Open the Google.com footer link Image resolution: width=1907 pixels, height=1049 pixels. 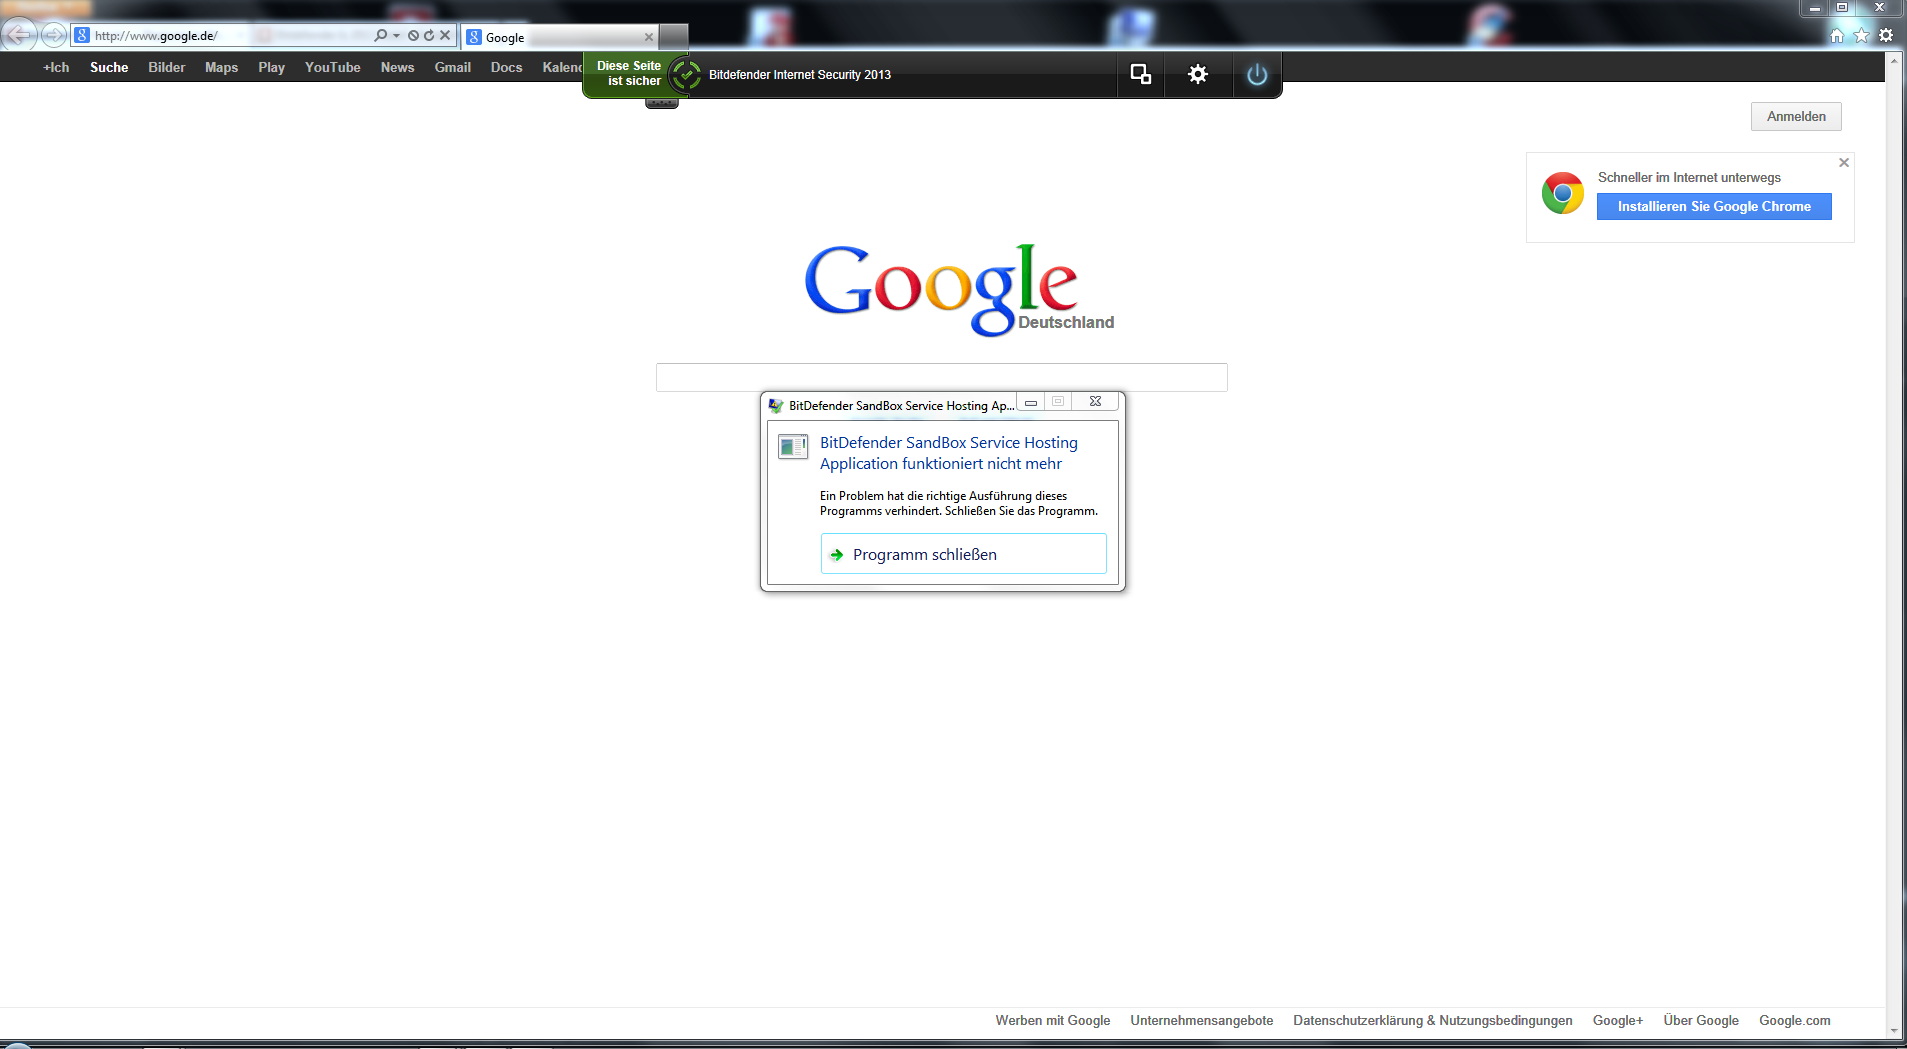coord(1795,1020)
